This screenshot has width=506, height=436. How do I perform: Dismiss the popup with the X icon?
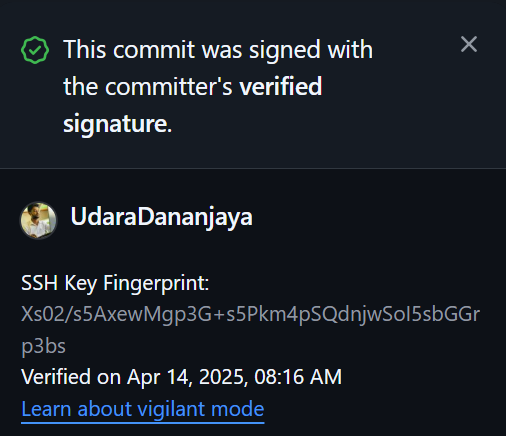pos(469,44)
